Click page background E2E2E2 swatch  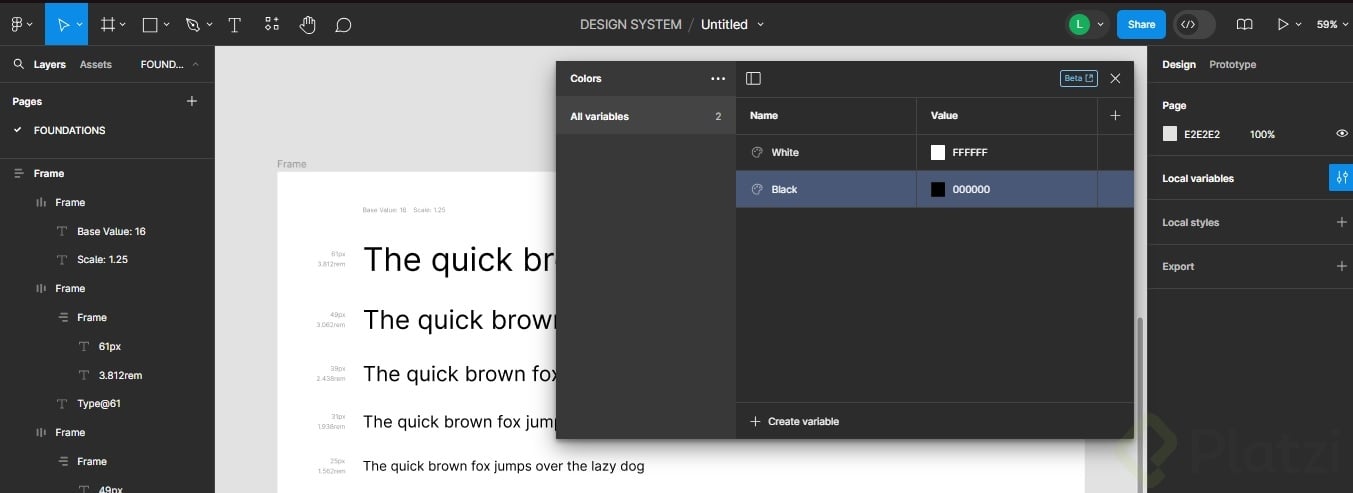[x=1169, y=134]
